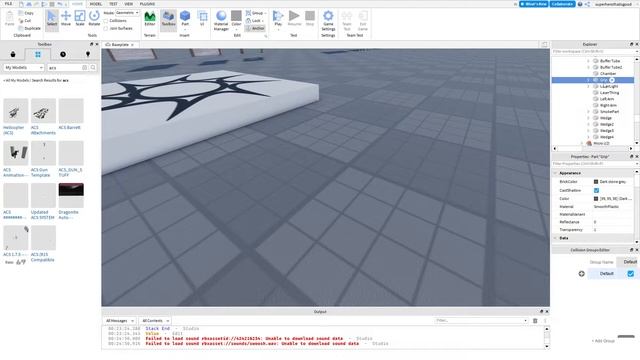Activate the Select tool
This screenshot has height=360, width=640.
click(x=52, y=18)
